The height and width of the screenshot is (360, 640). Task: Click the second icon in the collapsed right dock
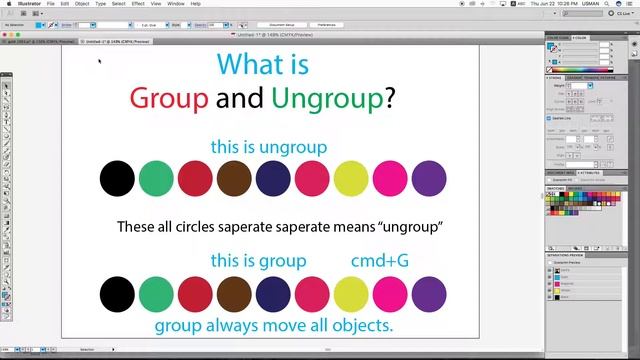(x=634, y=53)
